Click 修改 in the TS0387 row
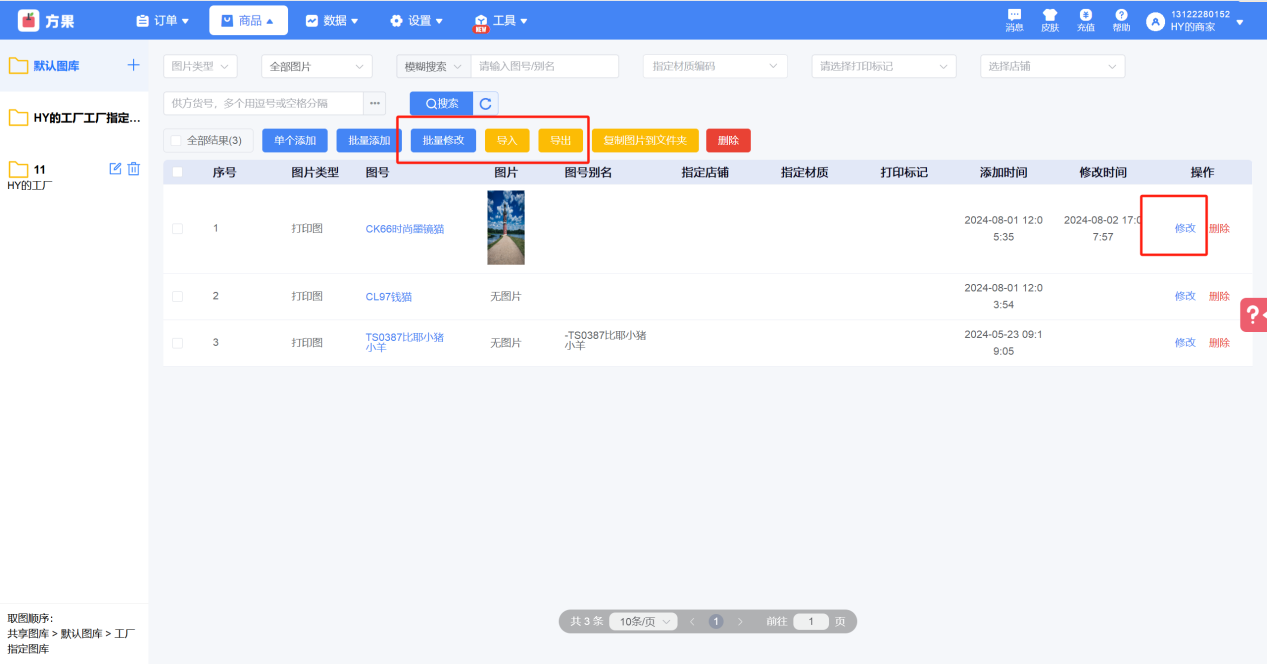This screenshot has height=664, width=1267. tap(1185, 343)
